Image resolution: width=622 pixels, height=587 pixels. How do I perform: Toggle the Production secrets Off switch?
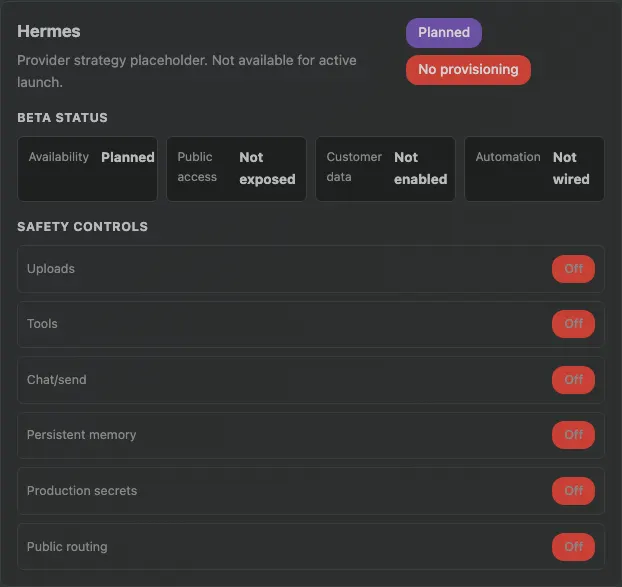573,491
